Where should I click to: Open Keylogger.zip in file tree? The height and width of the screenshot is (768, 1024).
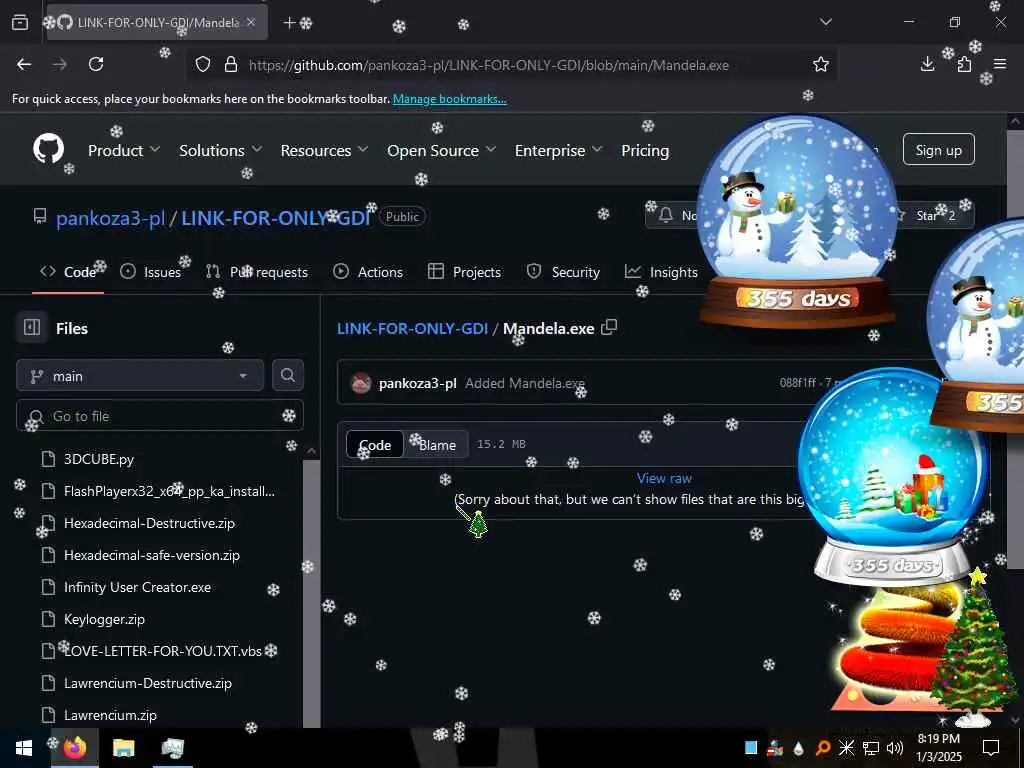point(104,618)
